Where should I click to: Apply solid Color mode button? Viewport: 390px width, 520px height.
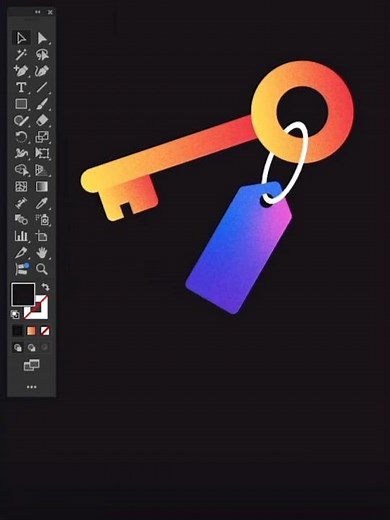[17, 331]
